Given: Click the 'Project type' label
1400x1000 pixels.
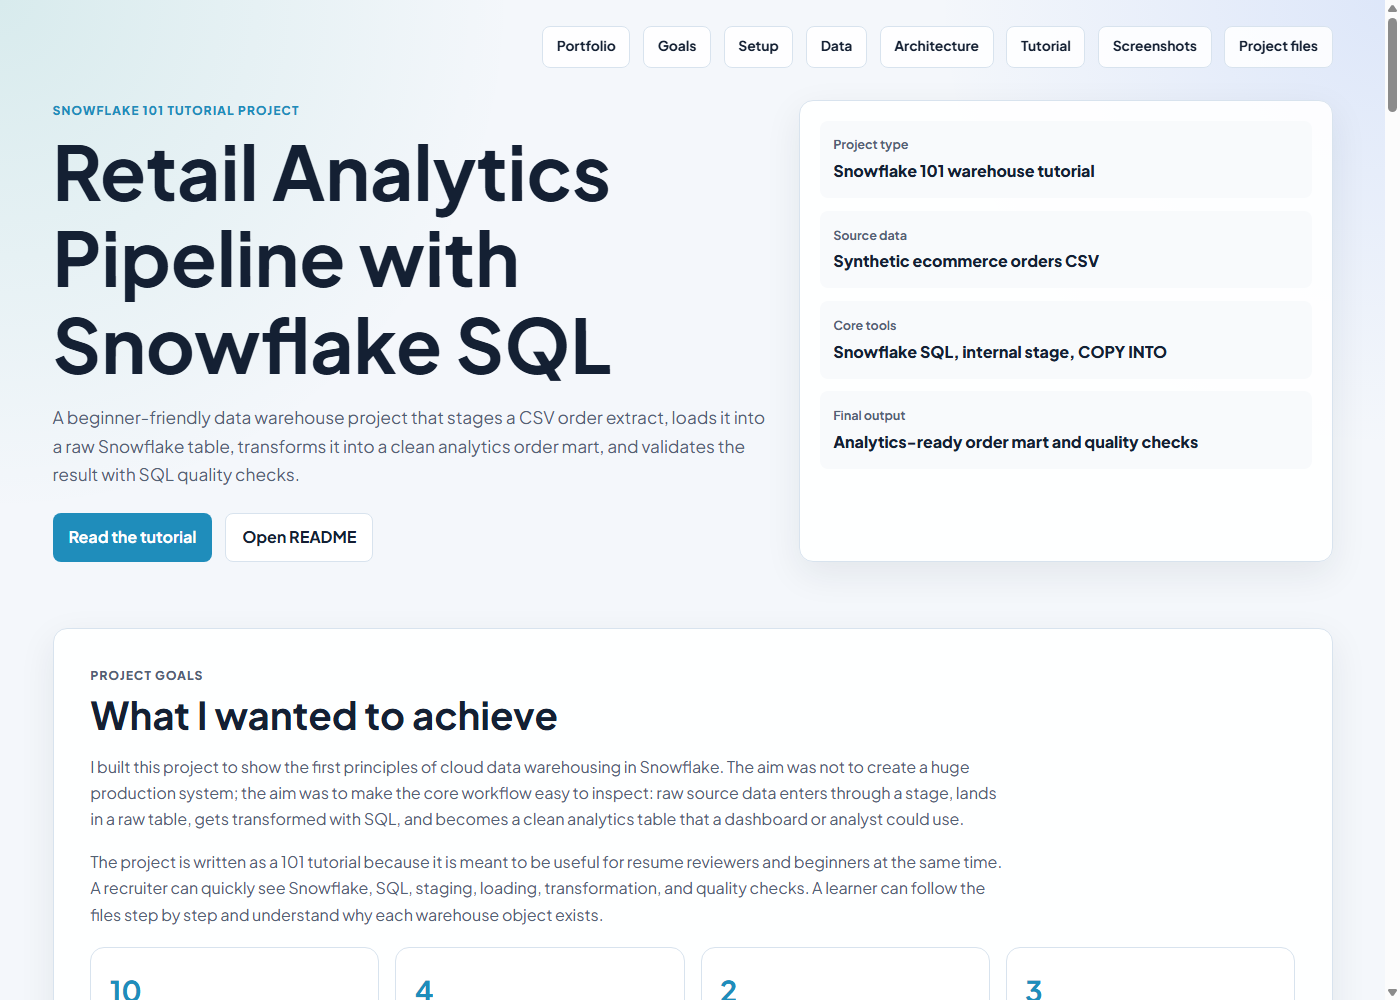Looking at the screenshot, I should coord(871,145).
